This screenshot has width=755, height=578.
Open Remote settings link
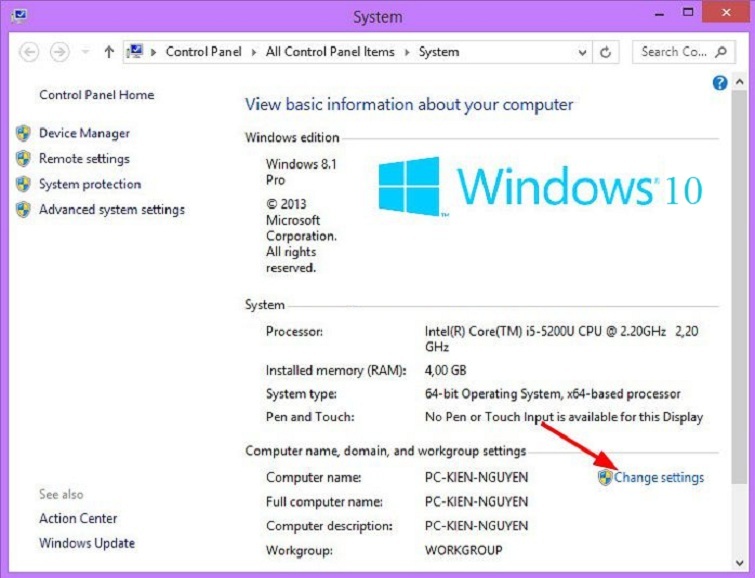[x=84, y=158]
